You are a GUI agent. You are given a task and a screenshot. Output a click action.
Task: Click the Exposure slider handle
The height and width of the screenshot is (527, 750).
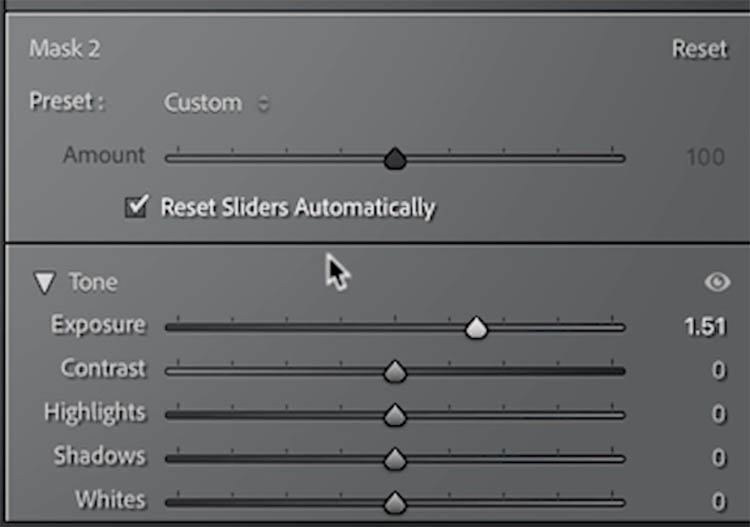point(476,328)
